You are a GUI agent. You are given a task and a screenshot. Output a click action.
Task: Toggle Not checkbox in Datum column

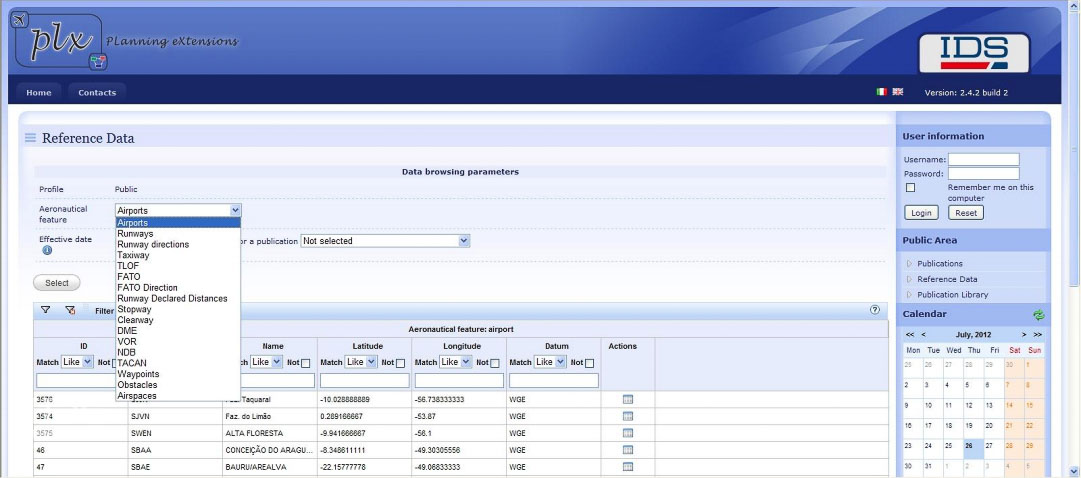click(589, 363)
